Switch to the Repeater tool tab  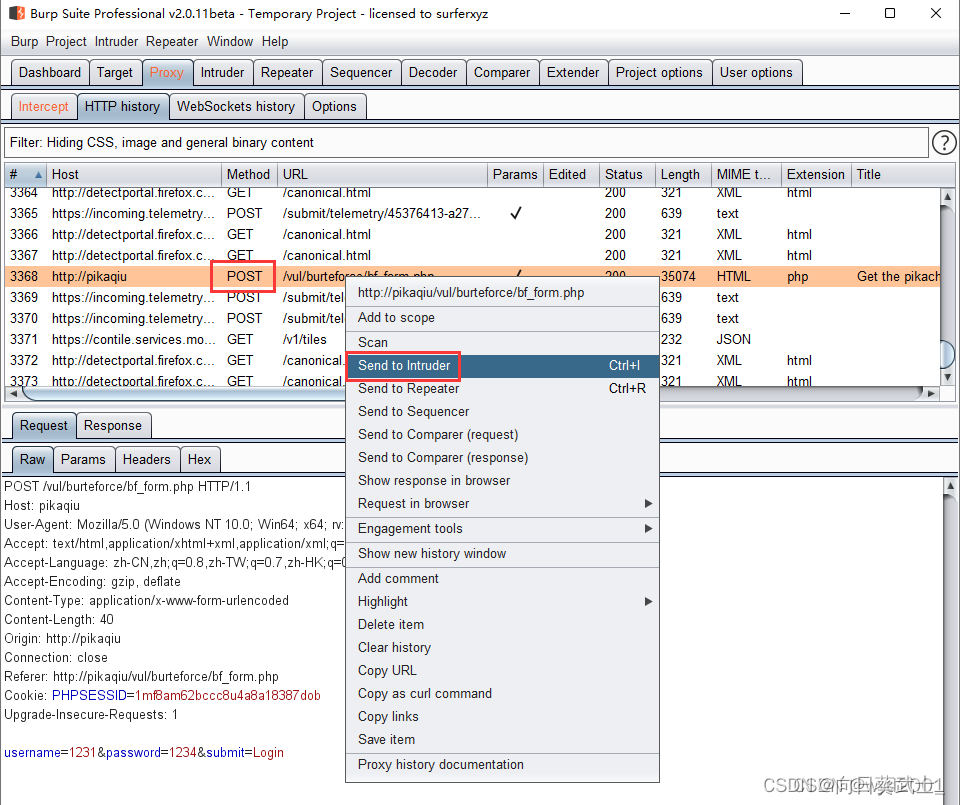coord(287,72)
